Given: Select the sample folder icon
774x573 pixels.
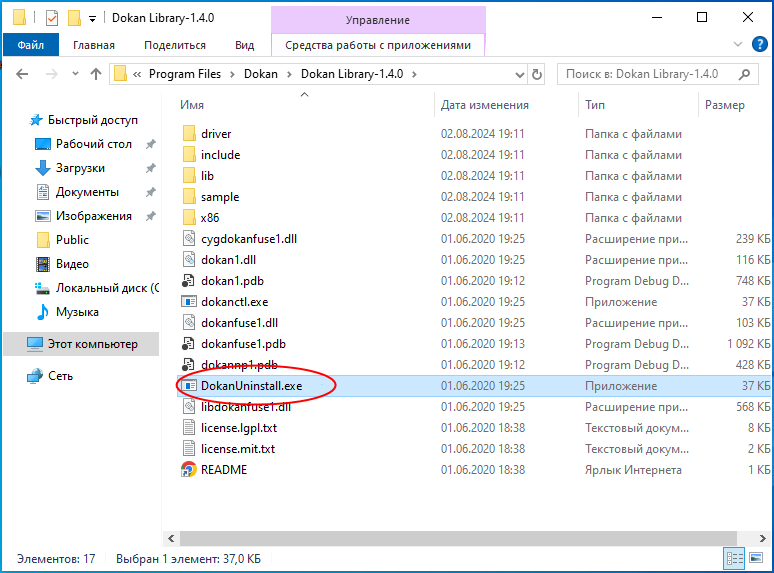Looking at the screenshot, I should pyautogui.click(x=189, y=197).
